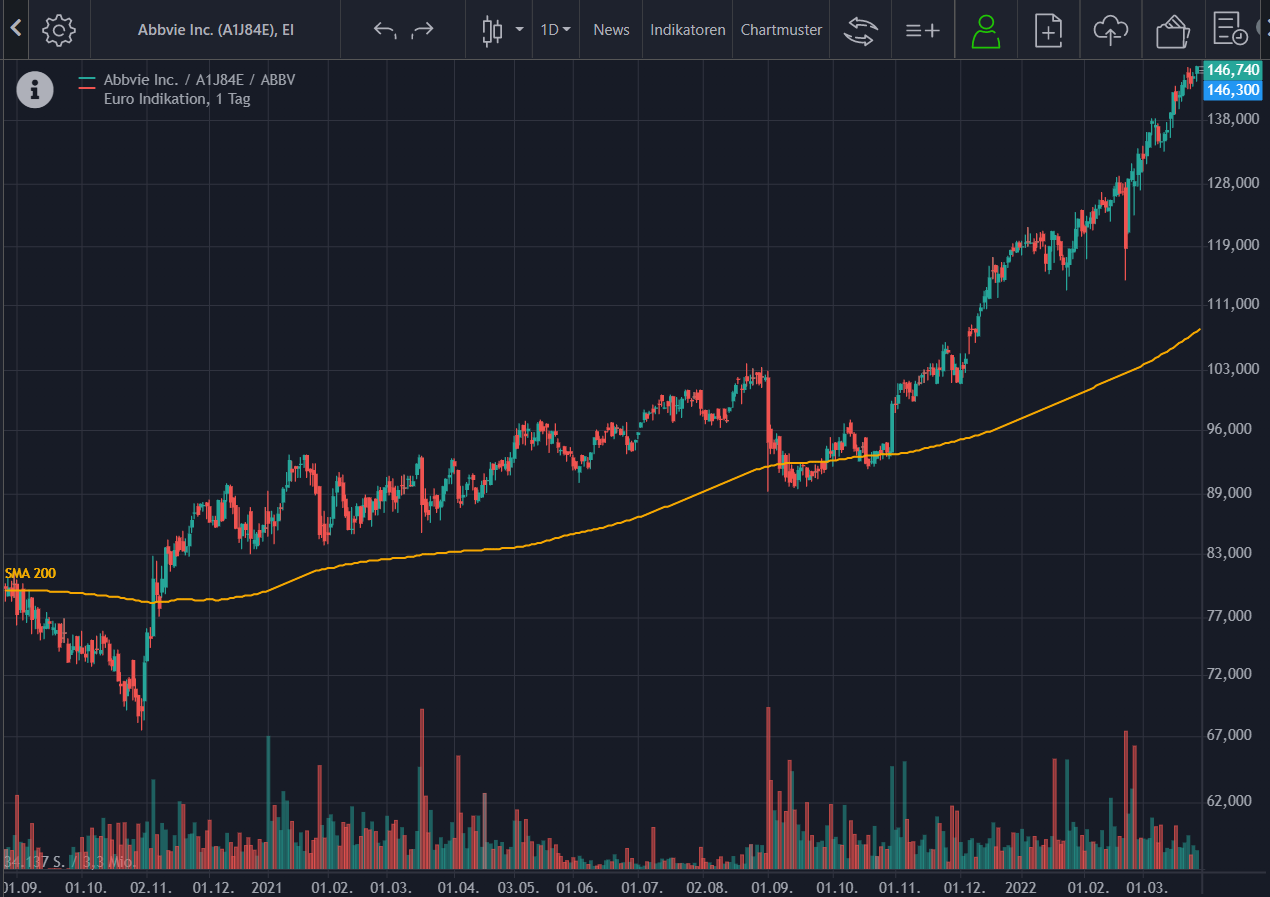The height and width of the screenshot is (897, 1270).
Task: Click the 02.11. date on time axis
Action: point(151,887)
